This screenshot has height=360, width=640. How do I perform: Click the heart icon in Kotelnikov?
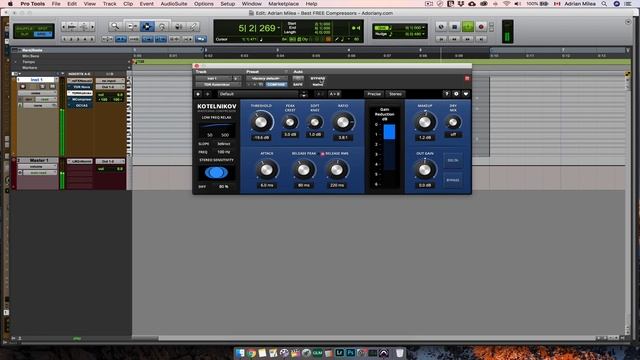click(466, 94)
